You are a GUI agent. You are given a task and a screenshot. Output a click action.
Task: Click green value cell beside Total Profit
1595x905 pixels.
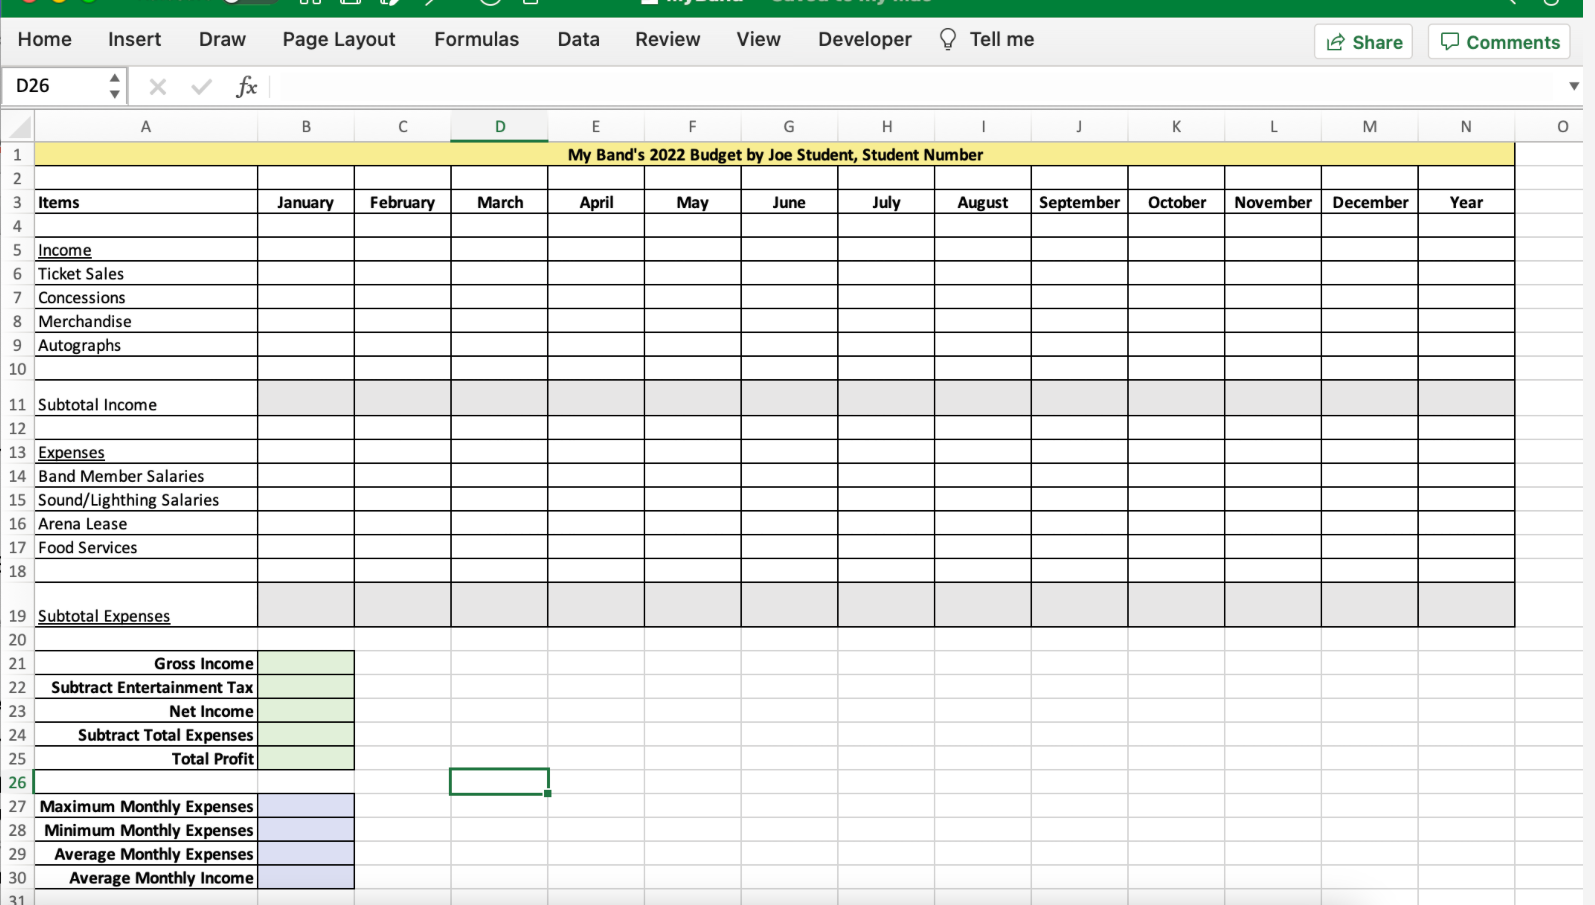[306, 758]
